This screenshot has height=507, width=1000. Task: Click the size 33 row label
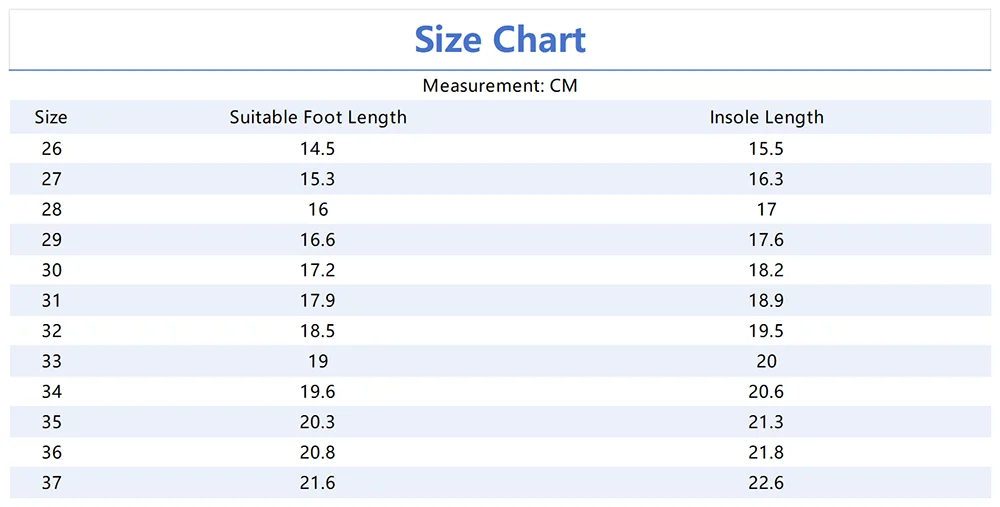pos(51,361)
